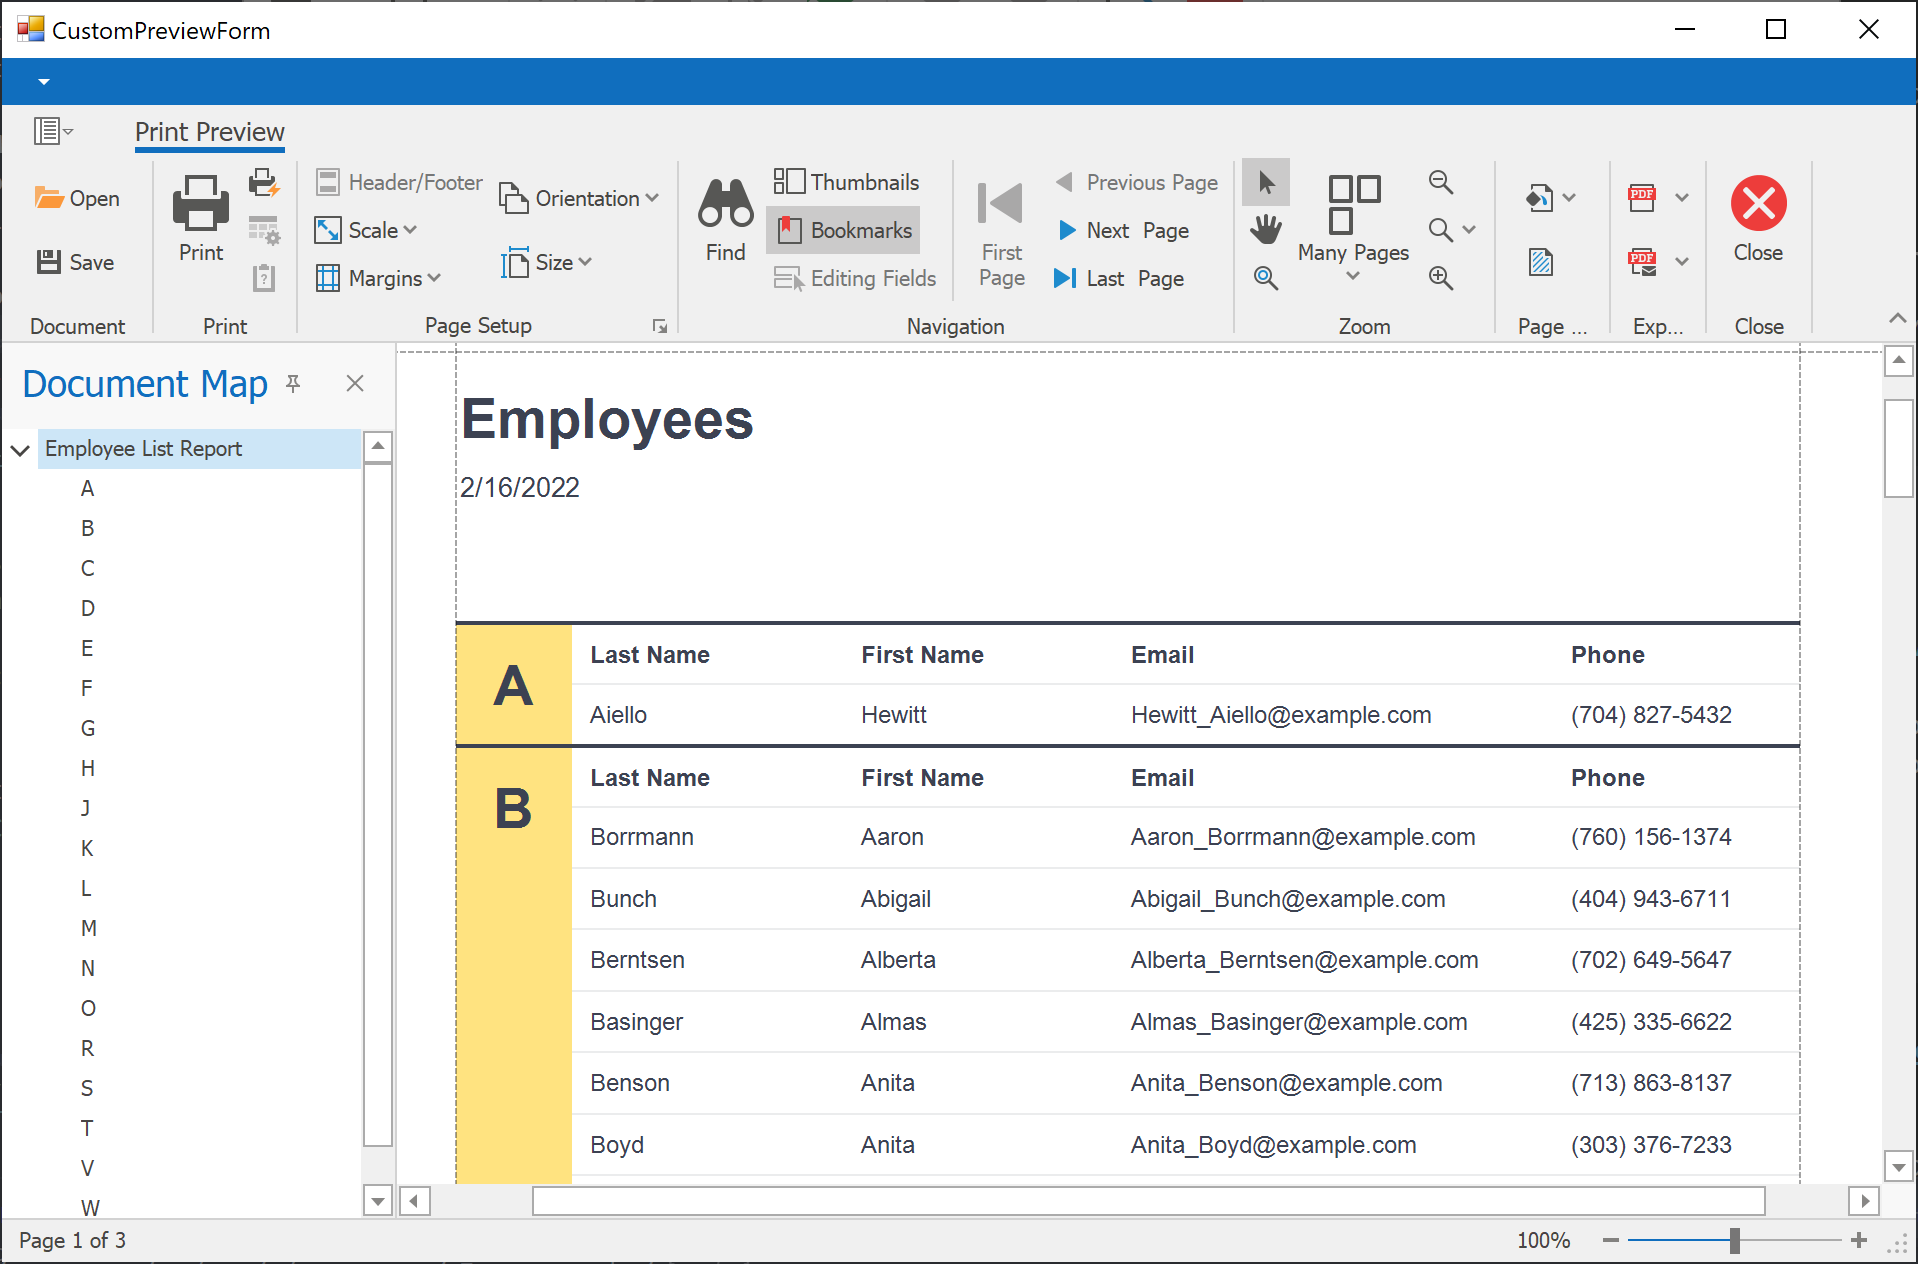
Task: Expand the Margins dropdown
Action: 379,278
